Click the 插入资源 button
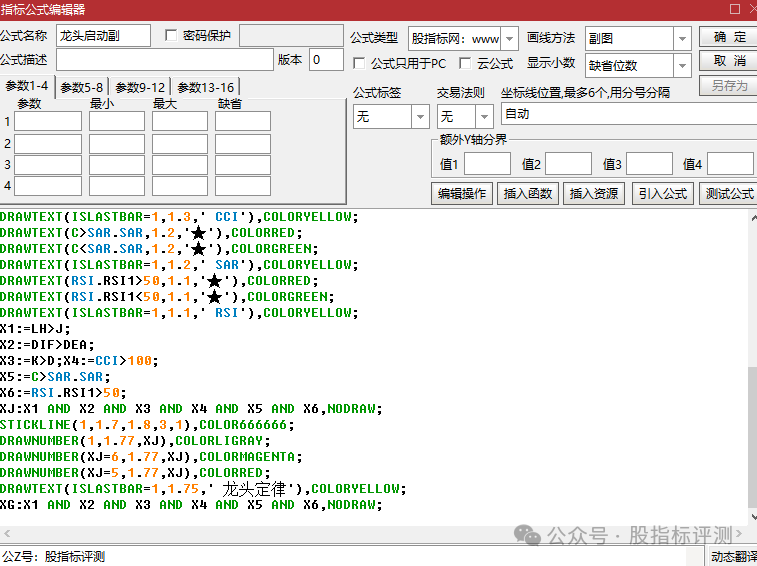The width and height of the screenshot is (757, 566). point(594,194)
